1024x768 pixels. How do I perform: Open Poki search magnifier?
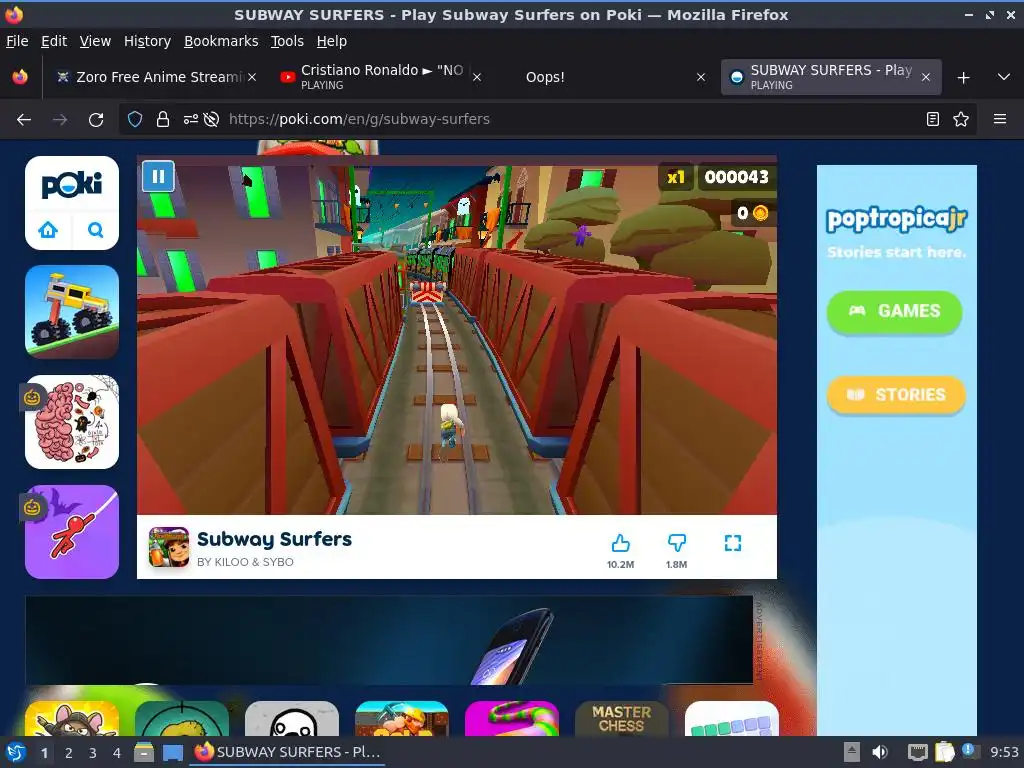point(95,230)
